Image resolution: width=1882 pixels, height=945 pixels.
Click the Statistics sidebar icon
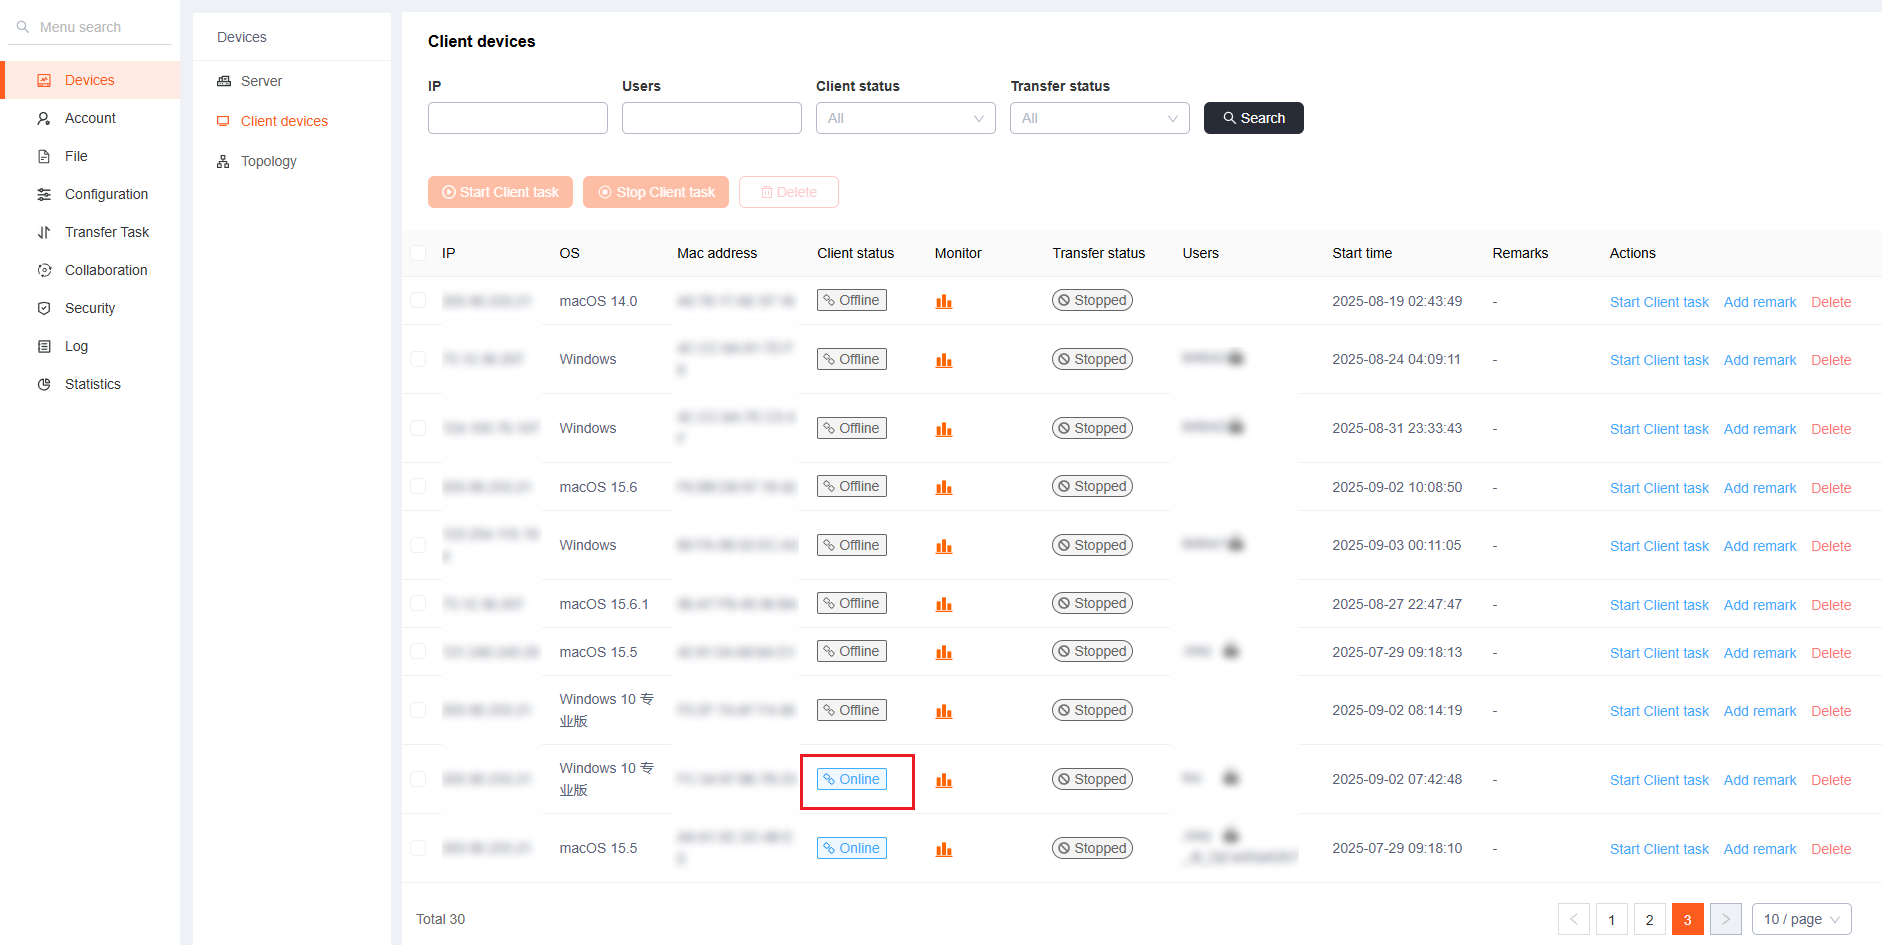pyautogui.click(x=44, y=384)
